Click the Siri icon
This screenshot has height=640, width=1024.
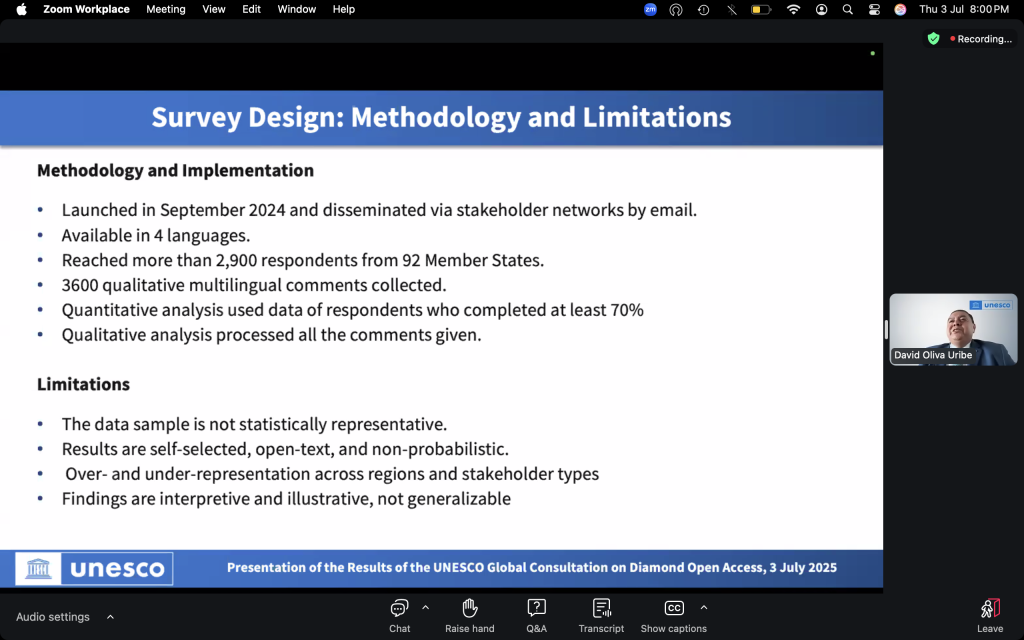[x=900, y=9]
